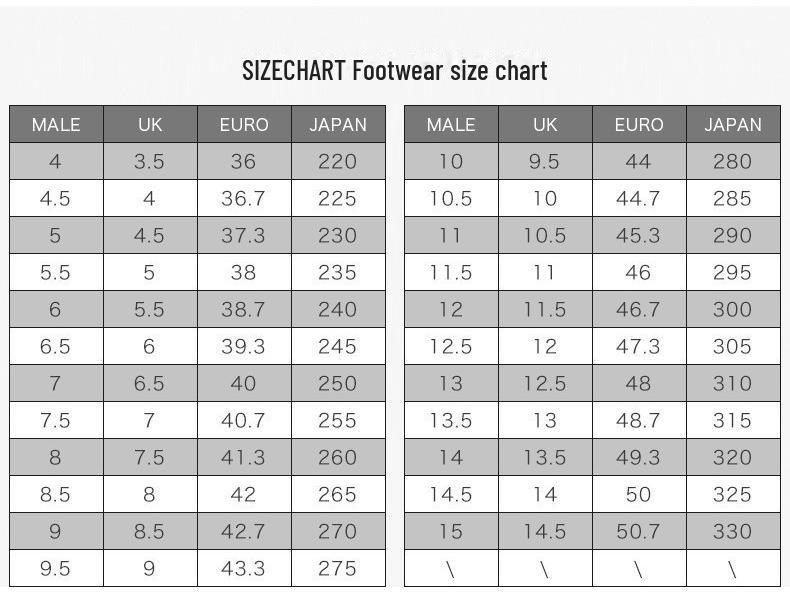Click the JAPAN 275 cell
This screenshot has height=593, width=790.
[x=337, y=568]
